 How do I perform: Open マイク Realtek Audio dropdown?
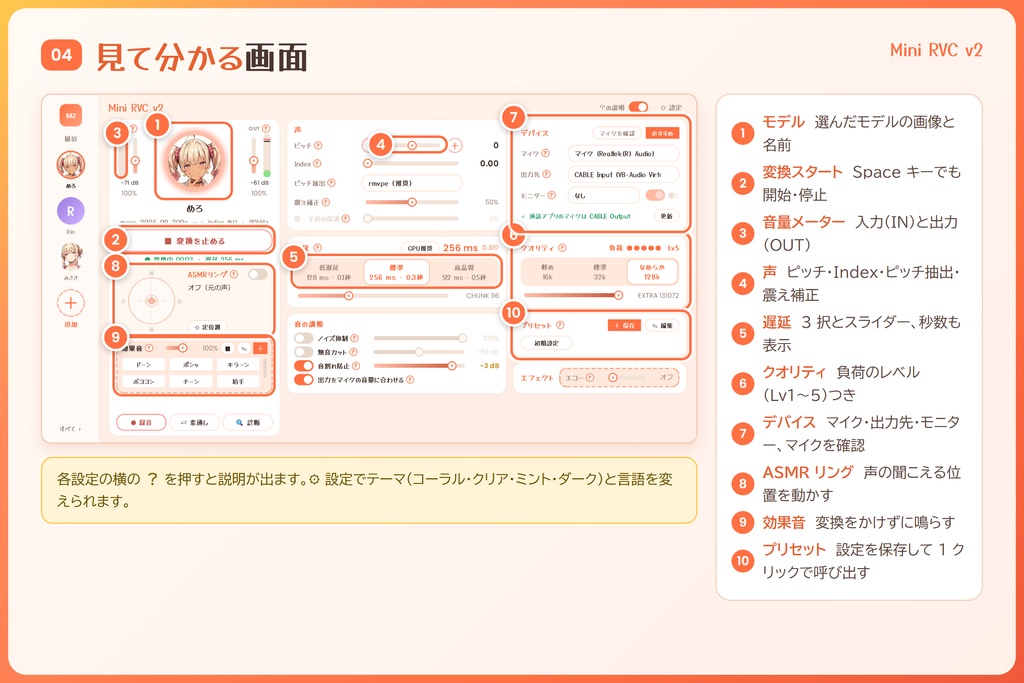point(624,153)
